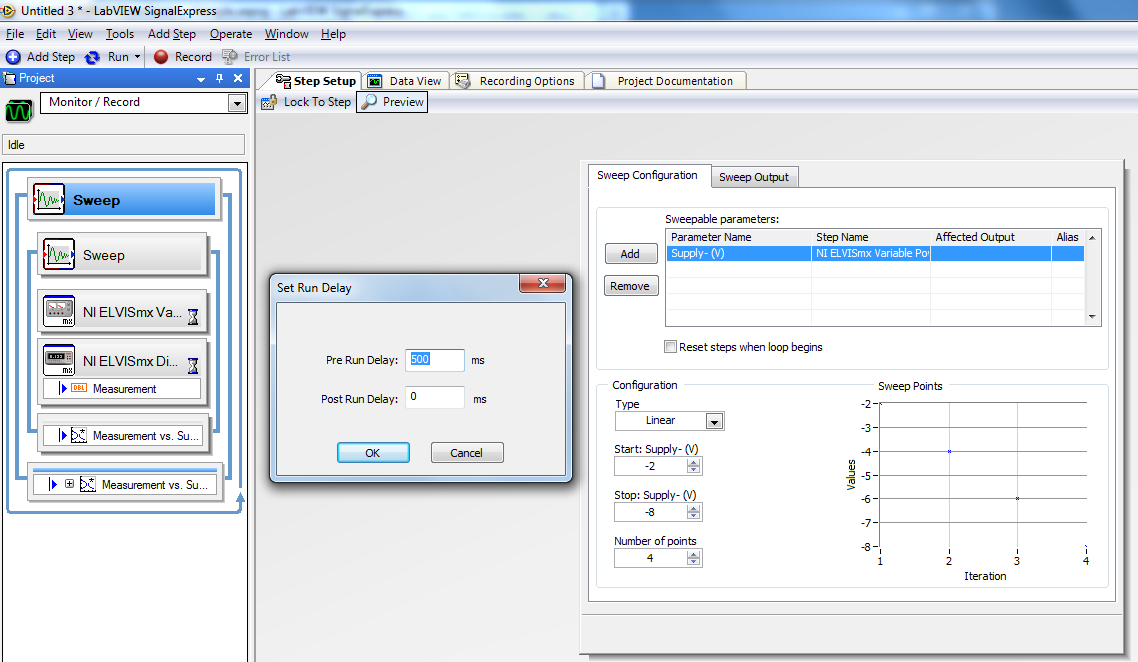This screenshot has width=1138, height=662.
Task: Click the Add Step plus icon
Action: [13, 57]
